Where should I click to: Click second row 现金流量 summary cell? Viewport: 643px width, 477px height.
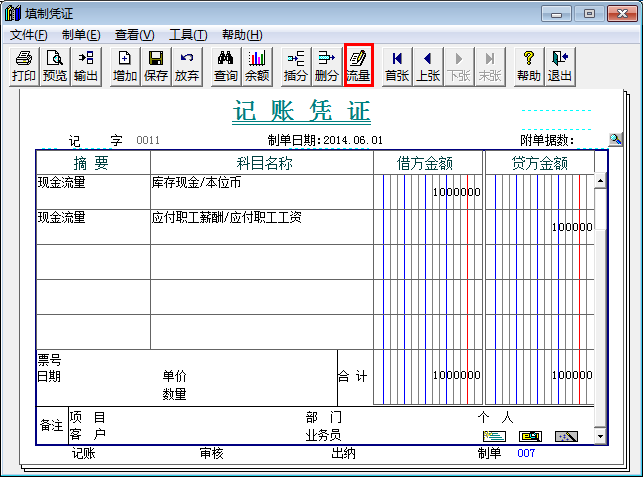[x=93, y=227]
